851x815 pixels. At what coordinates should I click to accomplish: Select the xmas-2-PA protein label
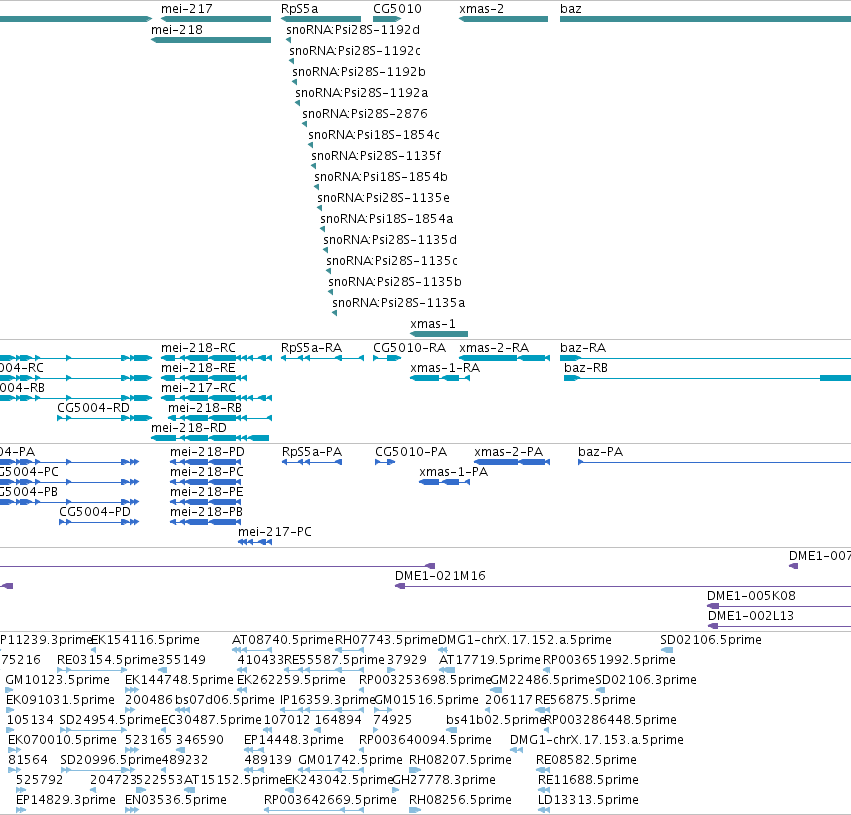(x=509, y=452)
